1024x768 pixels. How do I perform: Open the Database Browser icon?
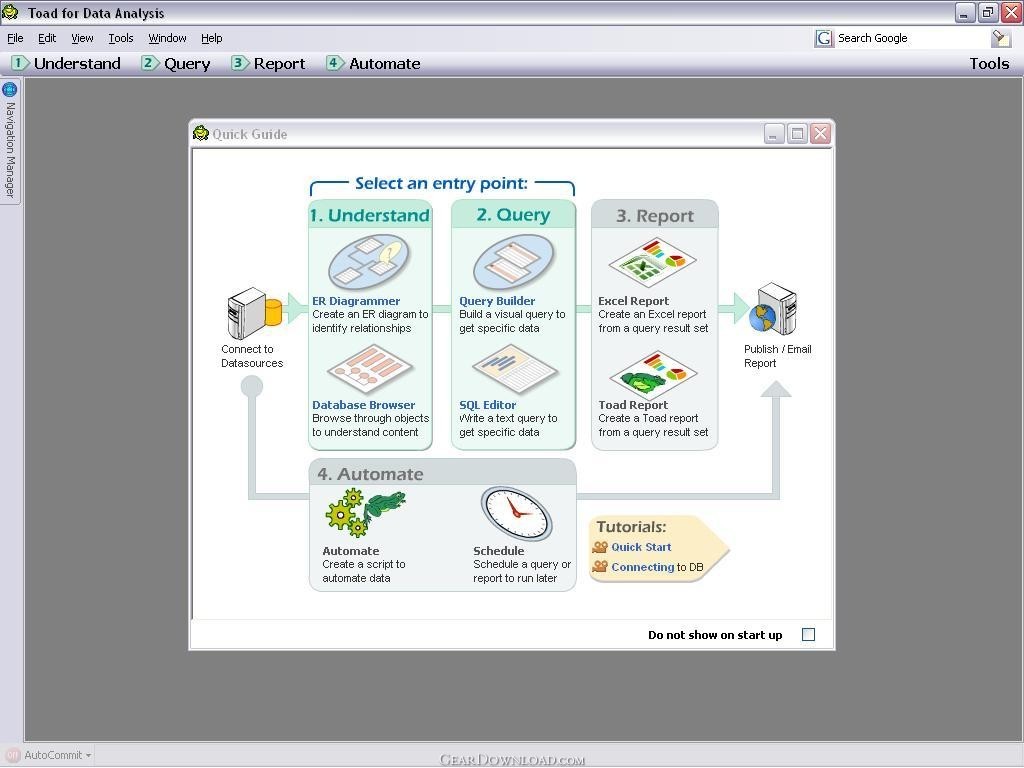(369, 371)
